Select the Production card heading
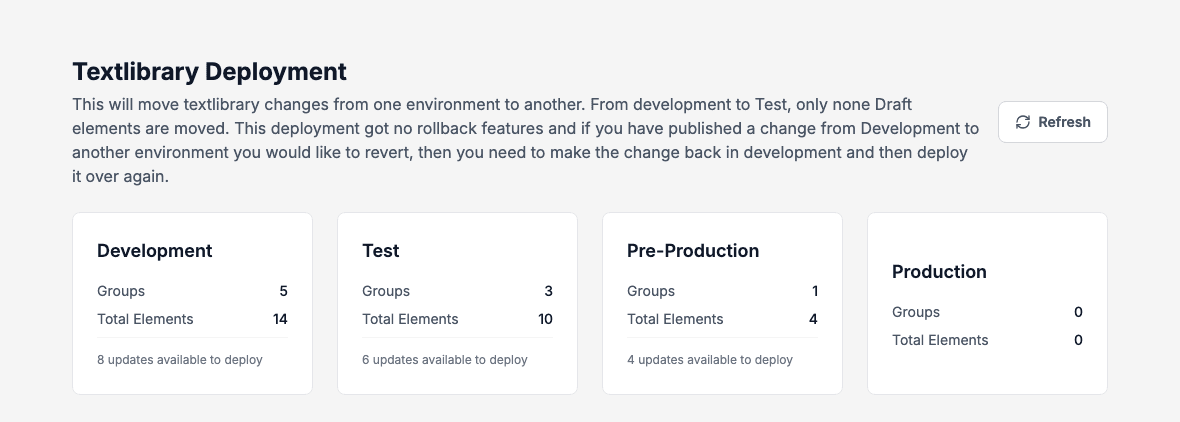1180x422 pixels. (939, 272)
